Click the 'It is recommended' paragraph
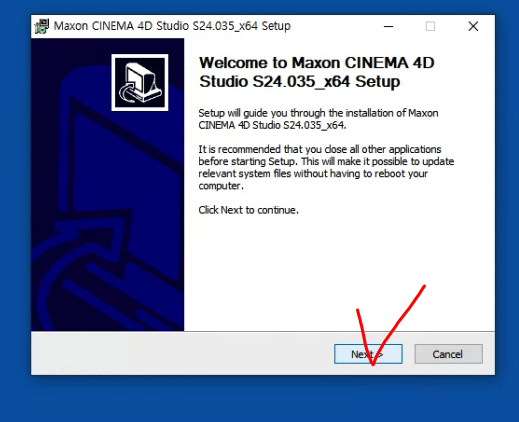519x422 pixels. 326,167
